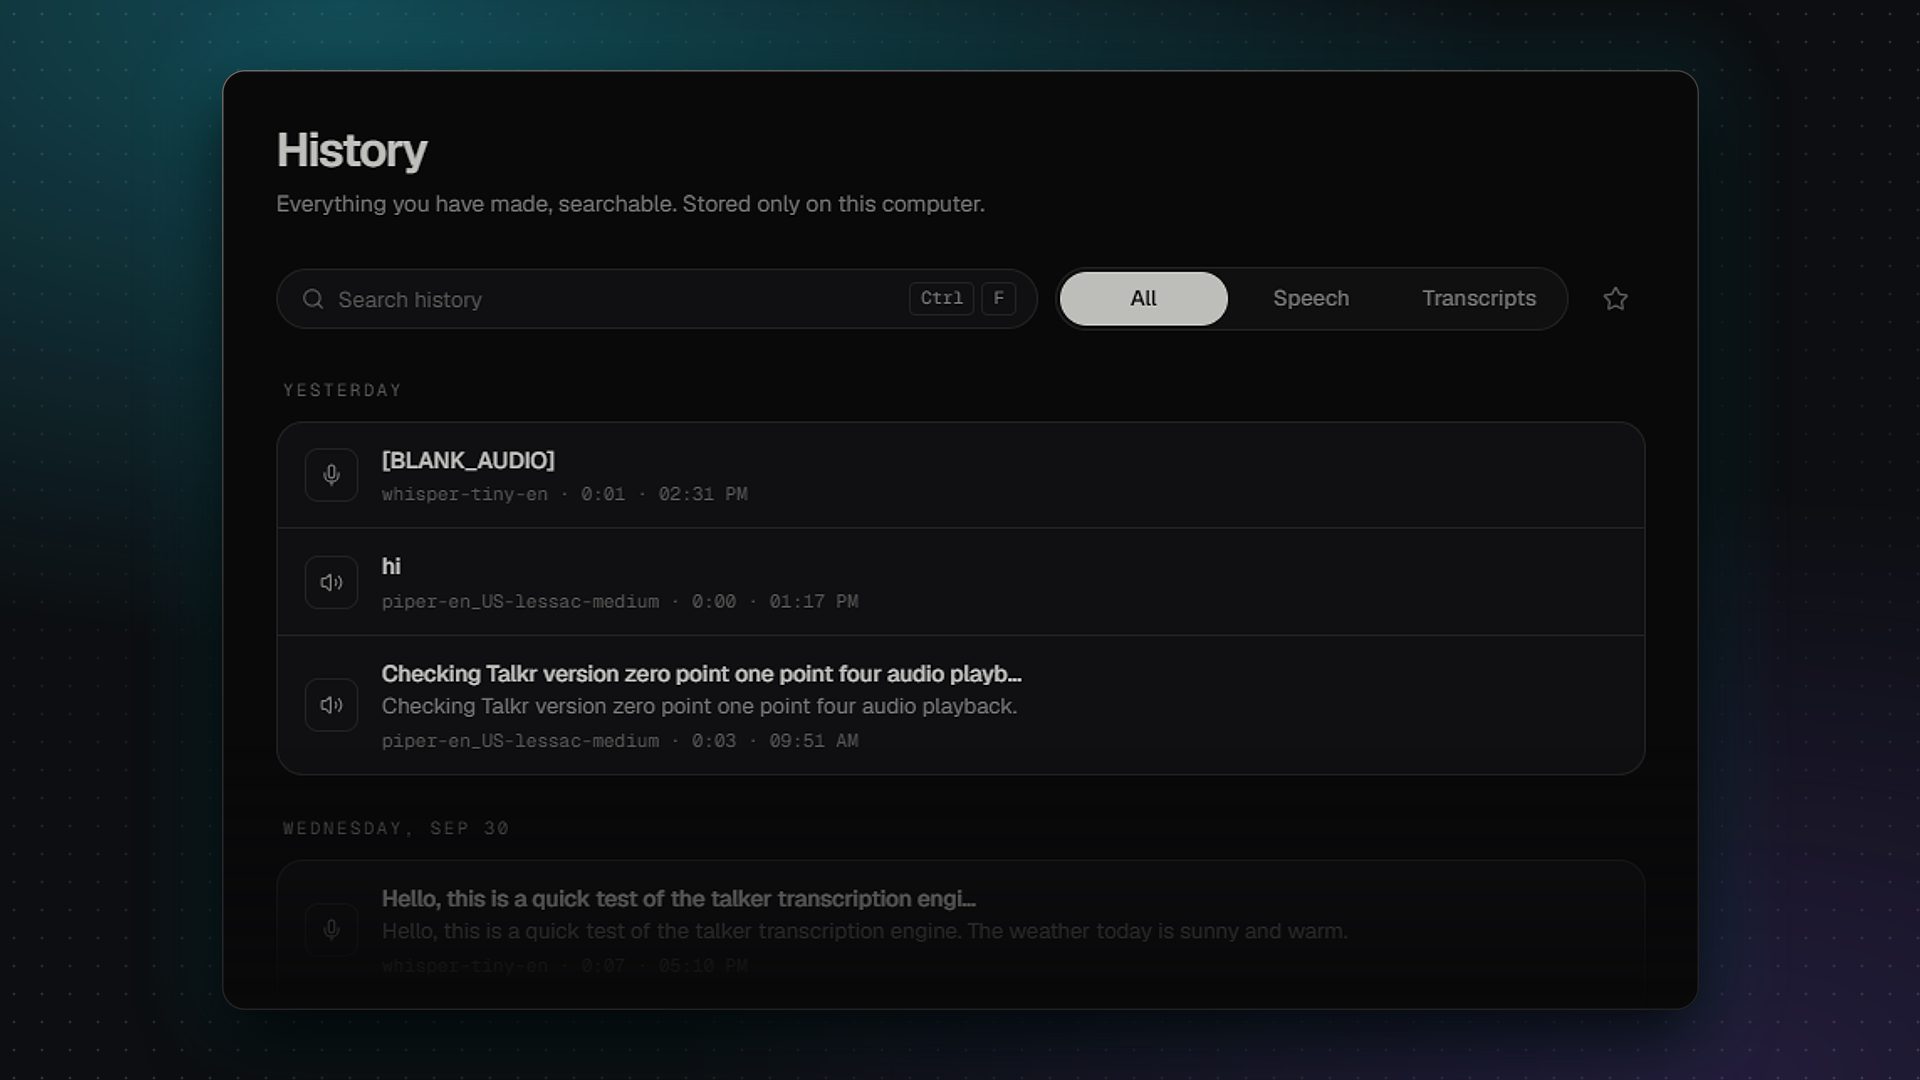1920x1080 pixels.
Task: Open the [BLANK_AUDIO] entry title
Action: [468, 460]
